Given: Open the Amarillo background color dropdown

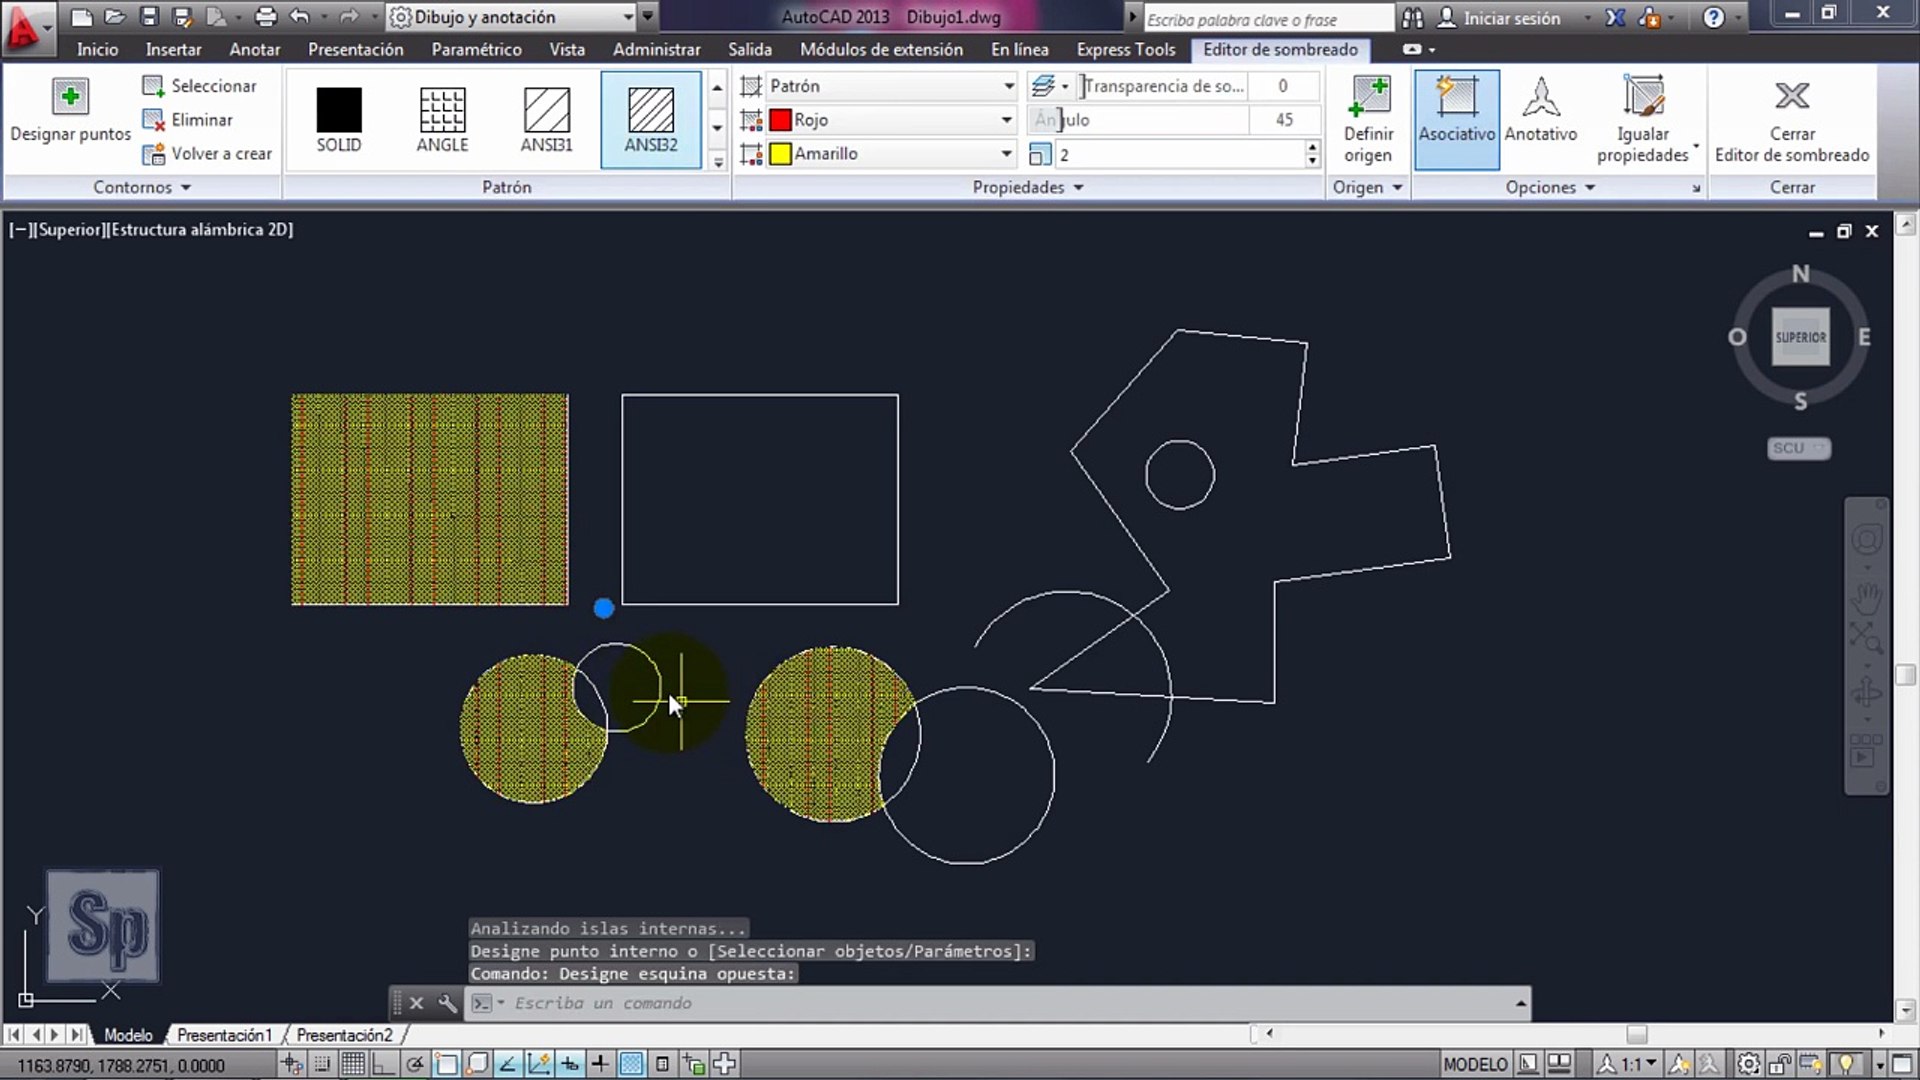Looking at the screenshot, I should point(1006,154).
